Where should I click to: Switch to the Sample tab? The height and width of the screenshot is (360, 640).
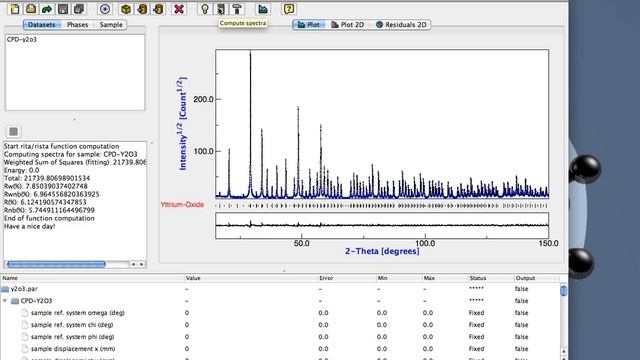pyautogui.click(x=111, y=24)
